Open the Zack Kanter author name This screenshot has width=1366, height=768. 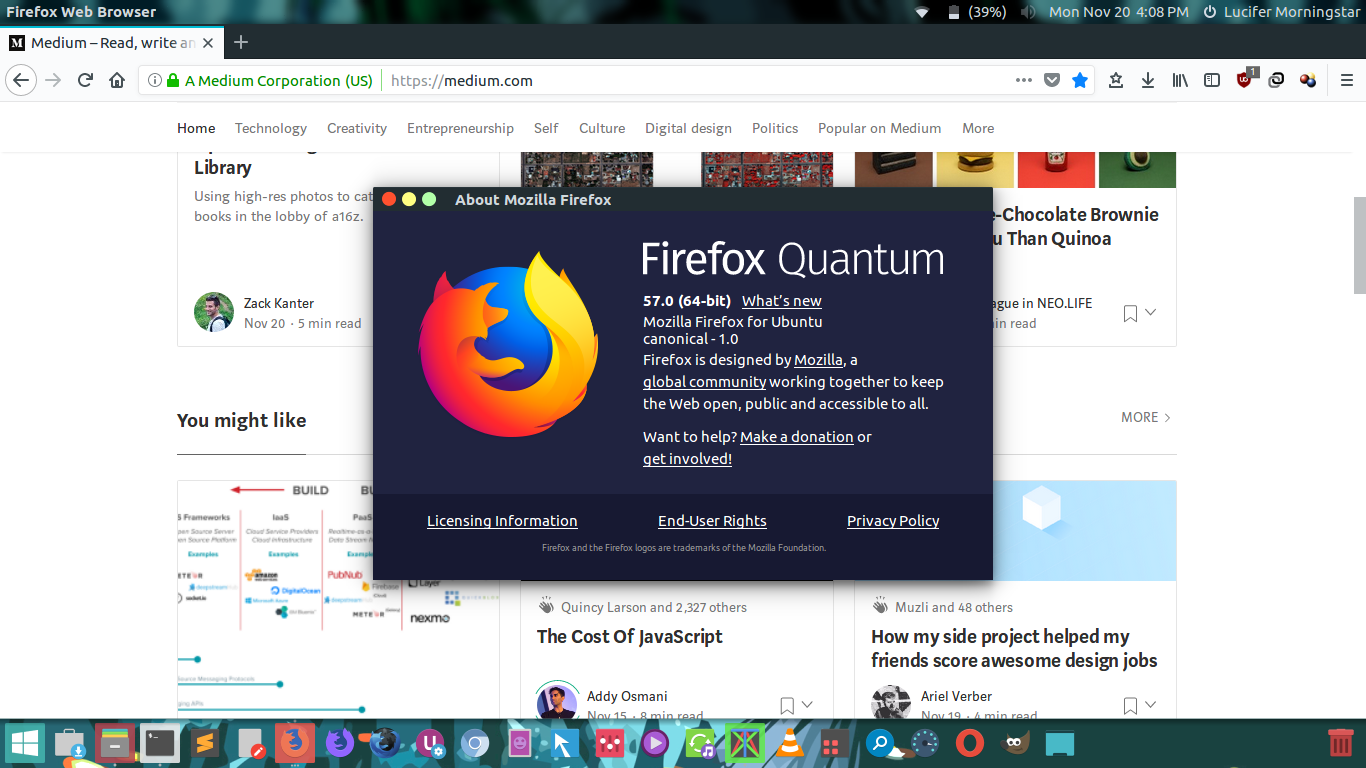coord(279,303)
